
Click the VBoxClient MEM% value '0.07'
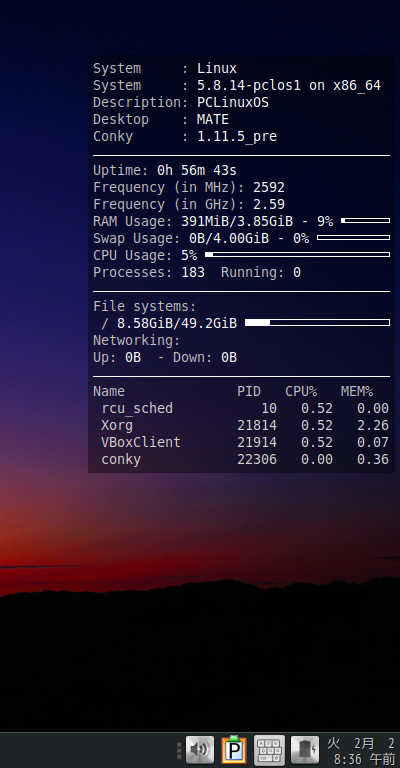point(373,442)
